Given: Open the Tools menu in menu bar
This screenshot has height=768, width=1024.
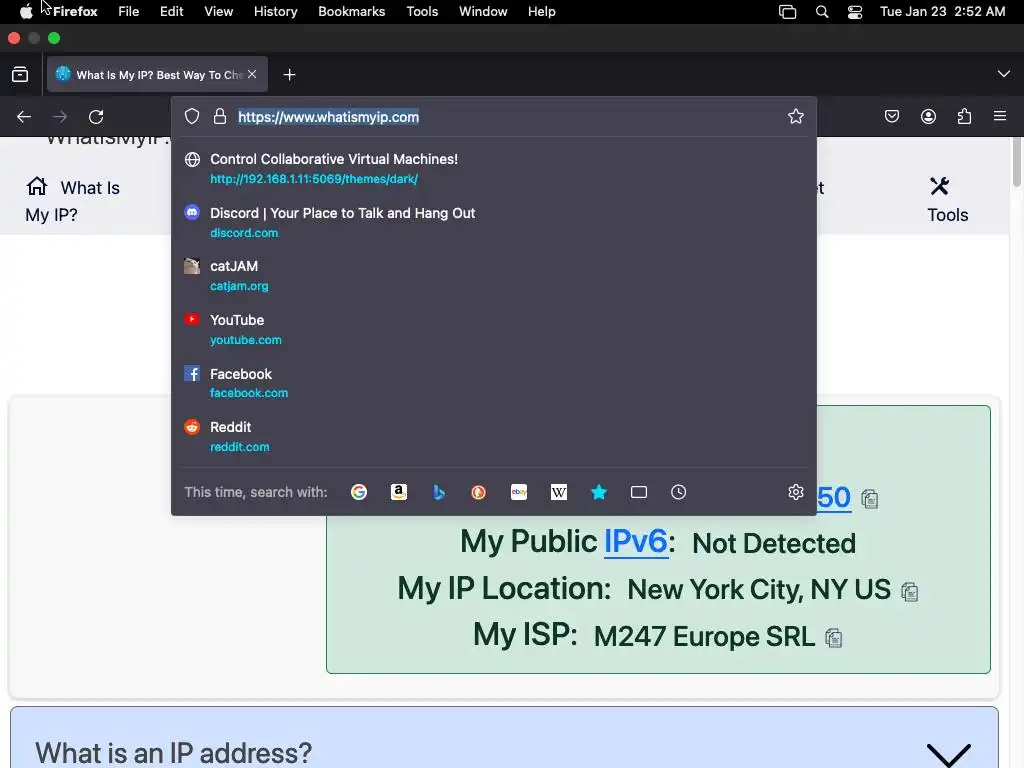Looking at the screenshot, I should 423,12.
